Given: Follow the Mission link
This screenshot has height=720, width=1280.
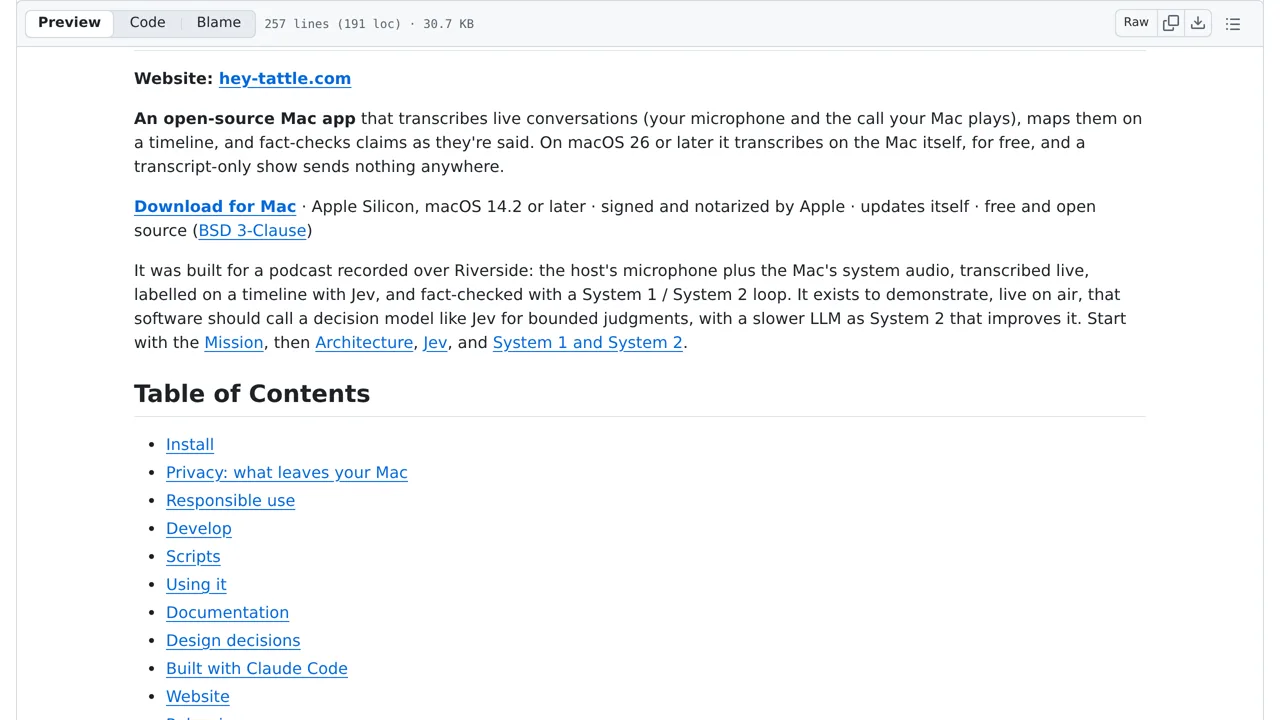Looking at the screenshot, I should coord(233,342).
